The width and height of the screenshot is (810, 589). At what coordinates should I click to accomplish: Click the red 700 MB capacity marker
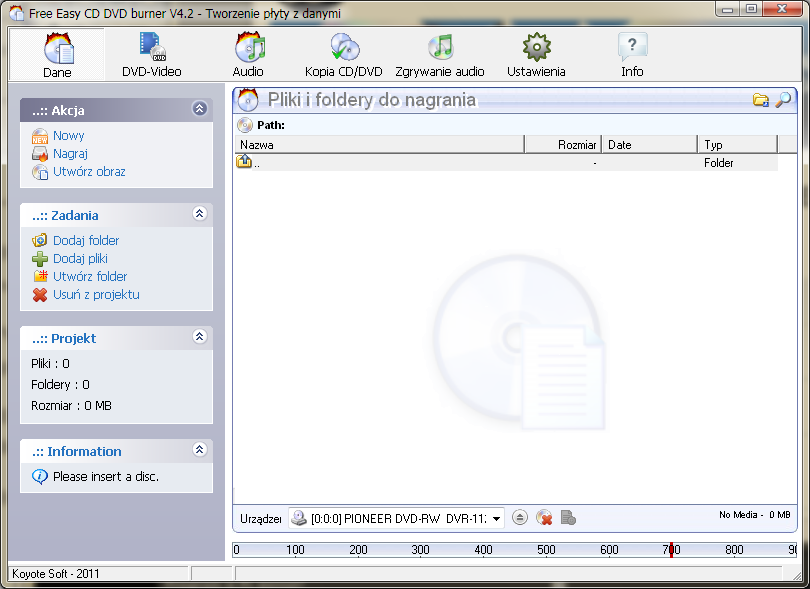671,550
